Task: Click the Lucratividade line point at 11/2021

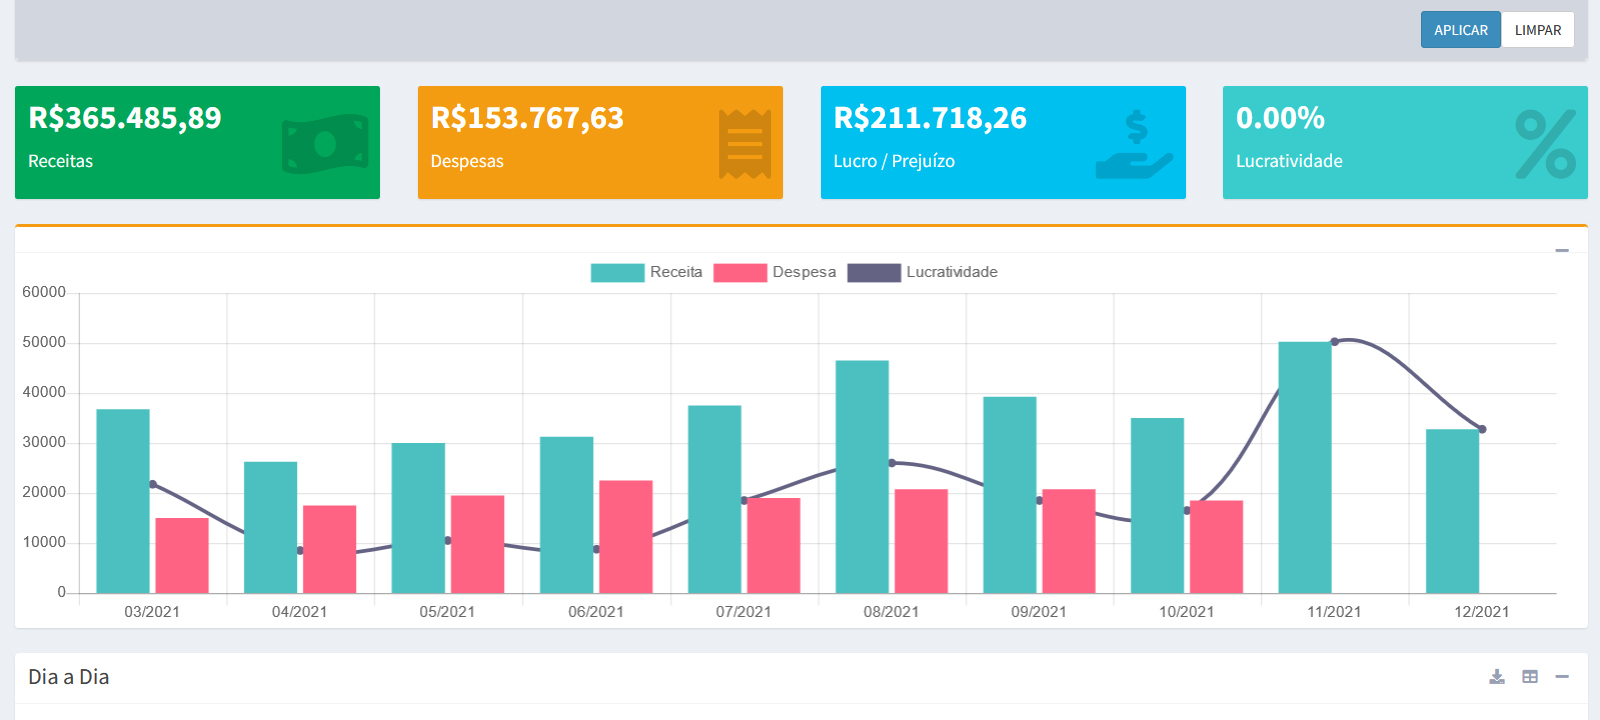Action: tap(1335, 342)
